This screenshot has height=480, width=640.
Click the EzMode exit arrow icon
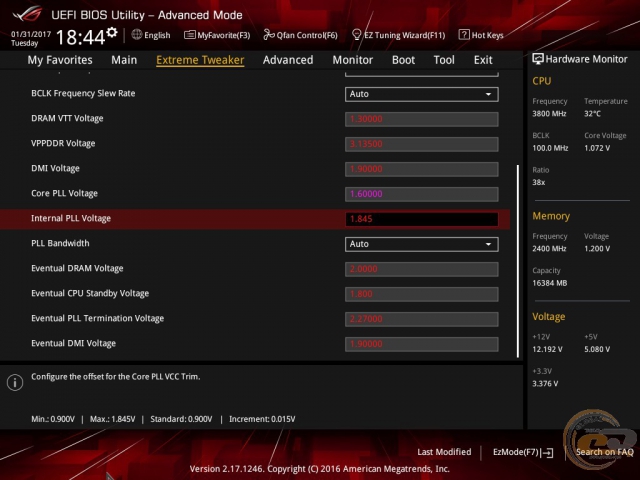click(548, 453)
